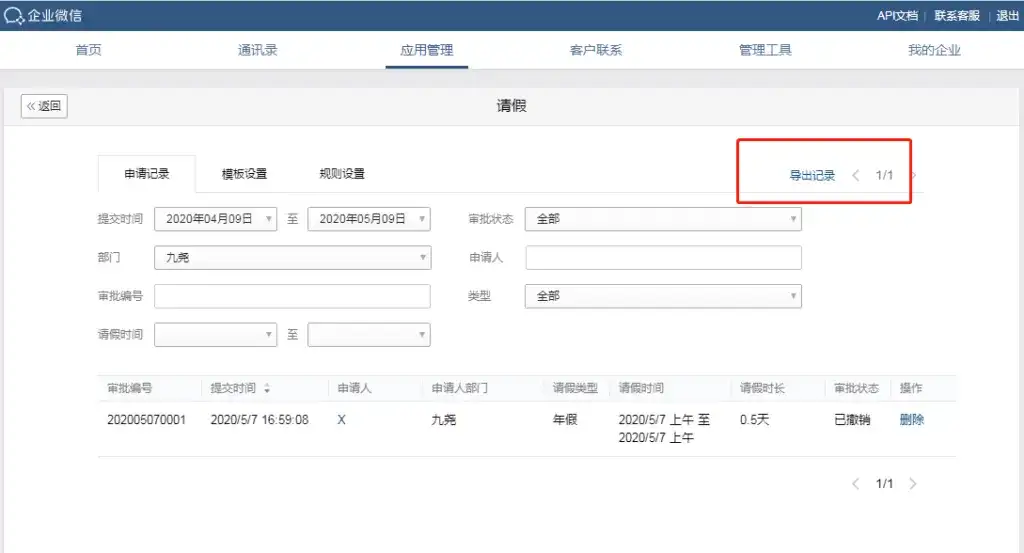This screenshot has width=1024, height=553.
Task: Click the 企业微信 logo icon
Action: [x=14, y=16]
